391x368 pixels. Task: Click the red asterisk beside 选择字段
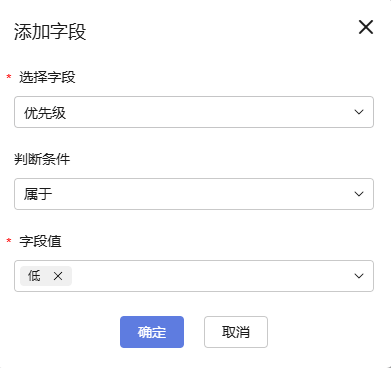click(x=9, y=77)
